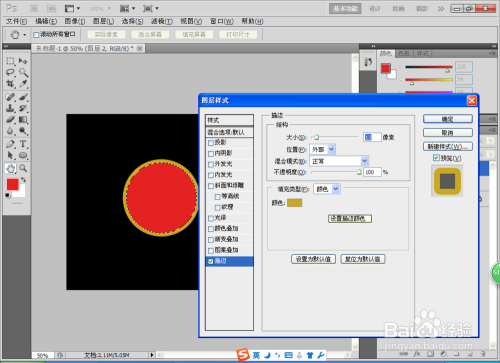This screenshot has width=500, height=363.
Task: Select the Quick Selection tool
Action: pyautogui.click(x=23, y=72)
